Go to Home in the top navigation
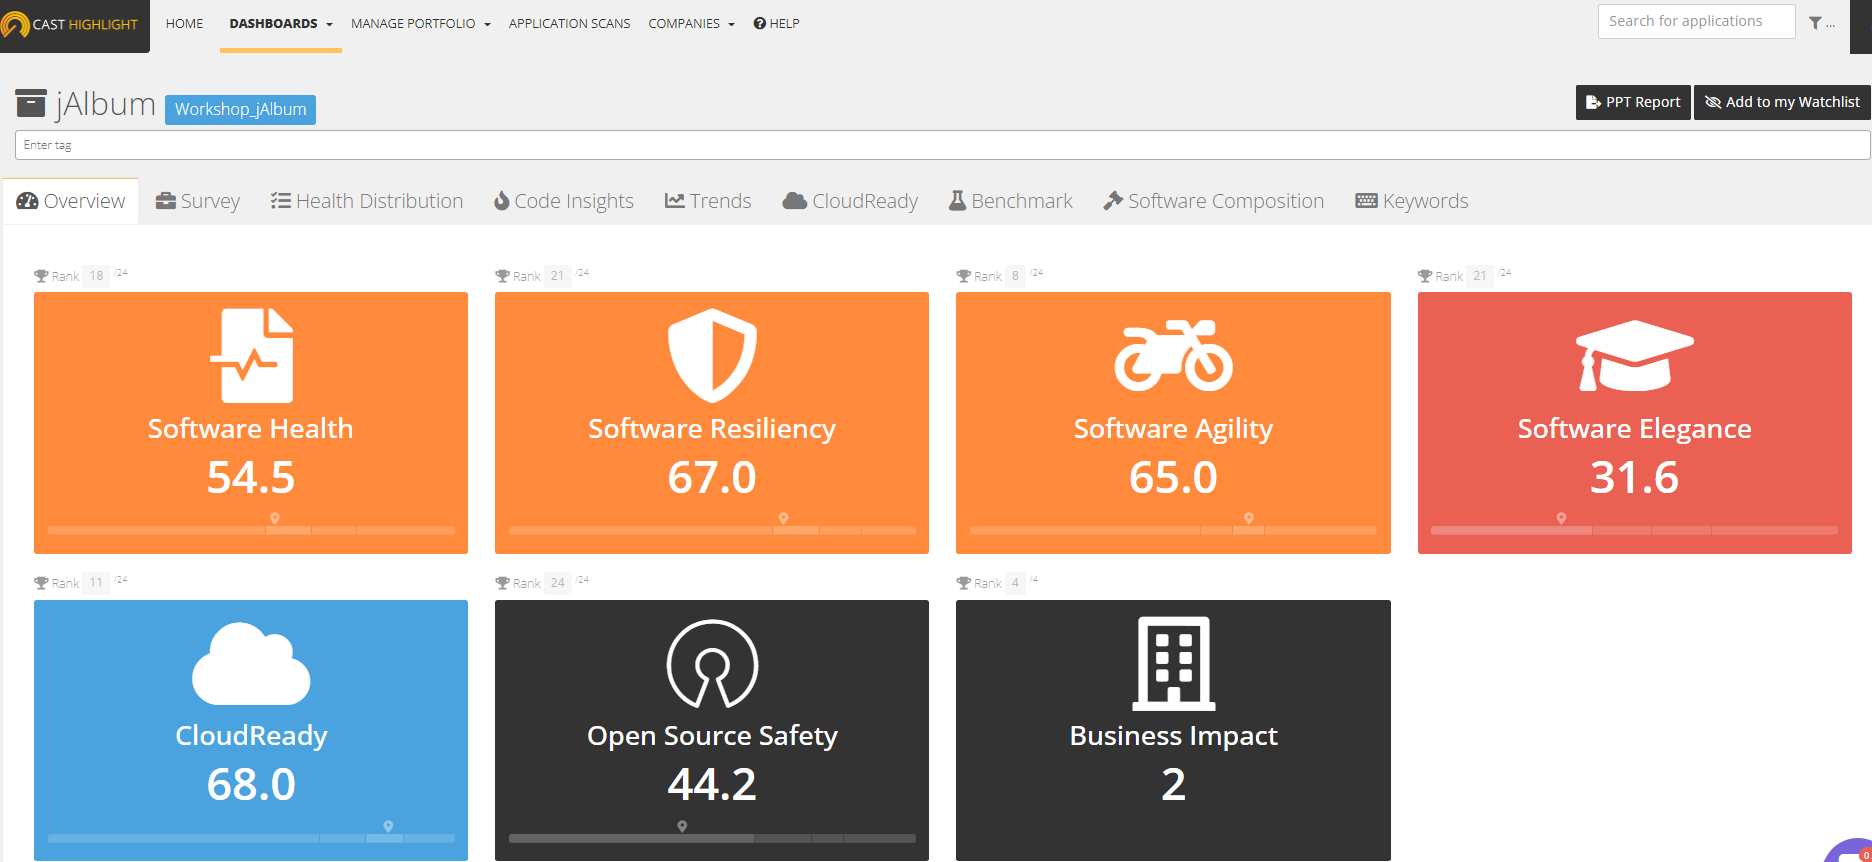 point(184,24)
